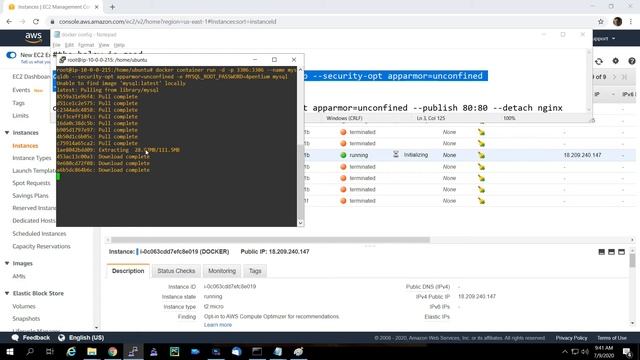Click the Feedback speech bubble icon
Screen dimensions: 640x360
coord(16,338)
